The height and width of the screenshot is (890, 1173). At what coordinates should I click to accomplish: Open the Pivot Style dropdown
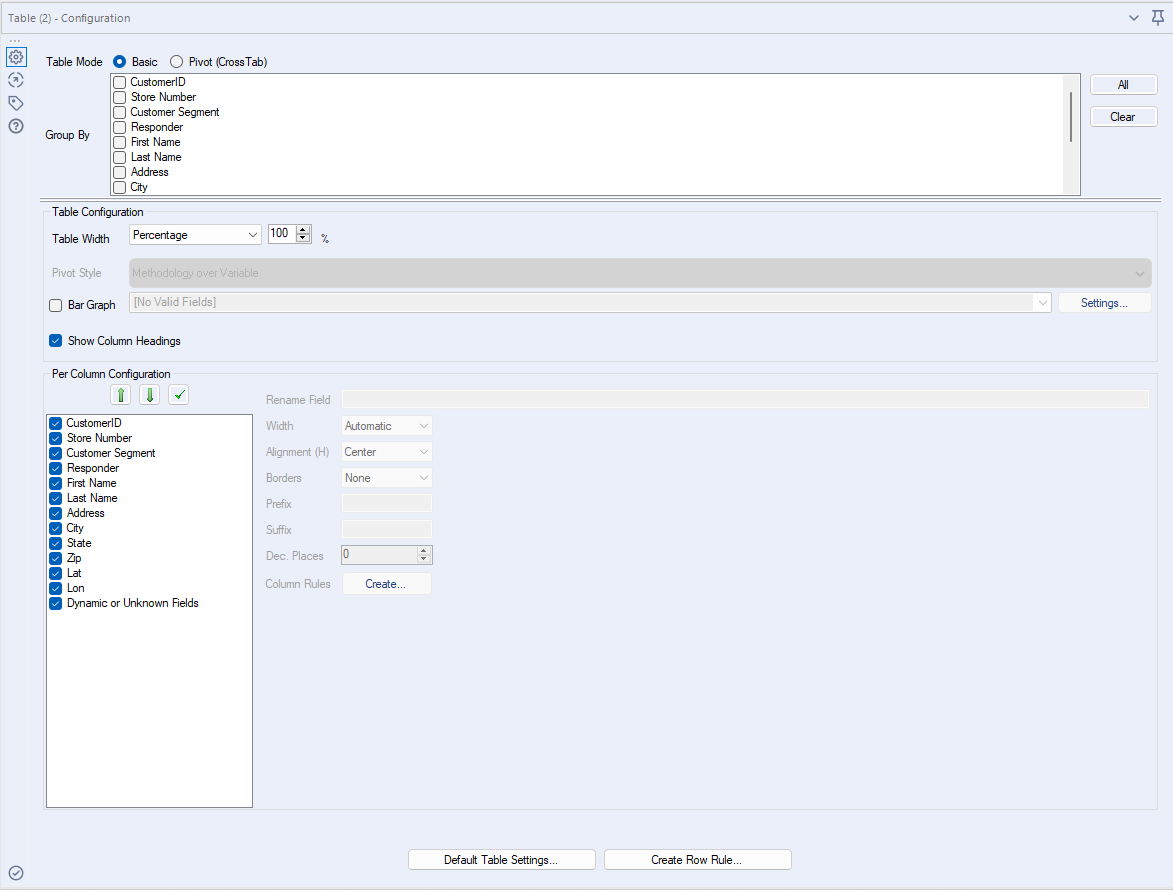pyautogui.click(x=640, y=273)
